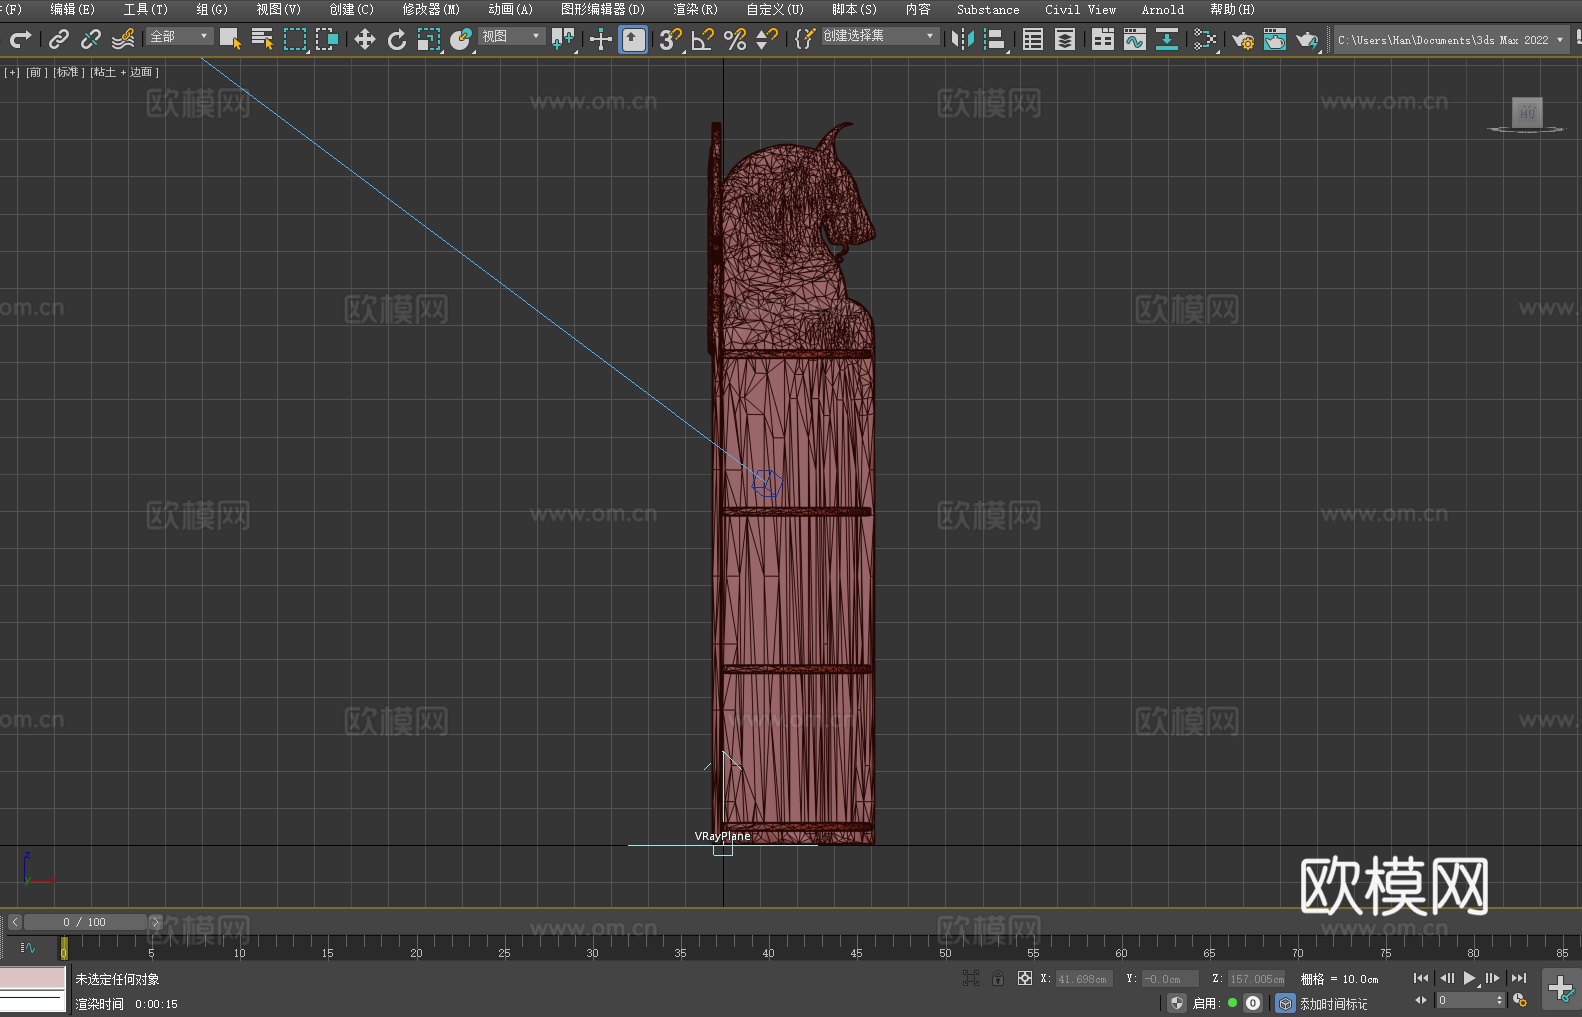Select the Link objects tool
Image resolution: width=1582 pixels, height=1017 pixels.
pyautogui.click(x=59, y=39)
